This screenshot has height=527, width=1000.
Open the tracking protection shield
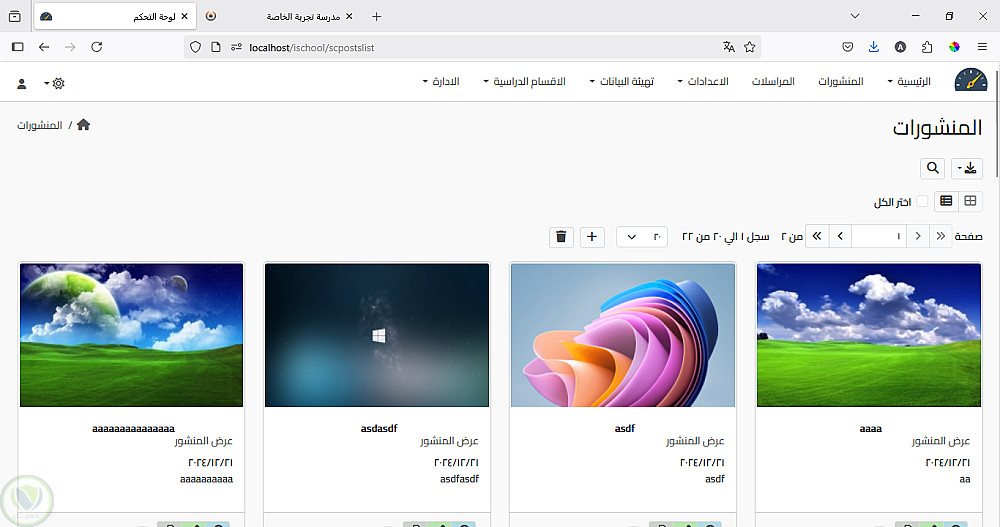pos(196,47)
